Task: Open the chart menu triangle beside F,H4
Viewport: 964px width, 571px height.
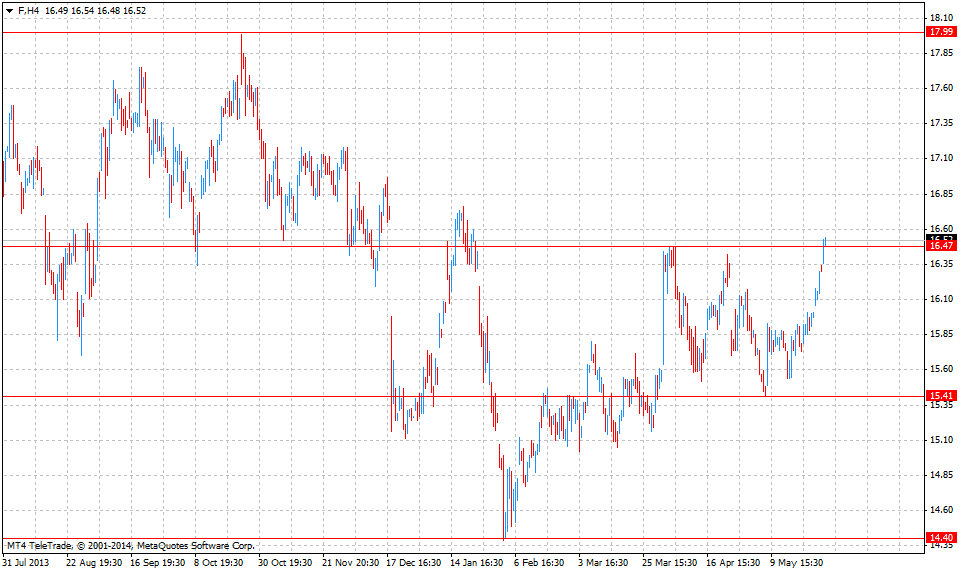Action: pos(9,11)
